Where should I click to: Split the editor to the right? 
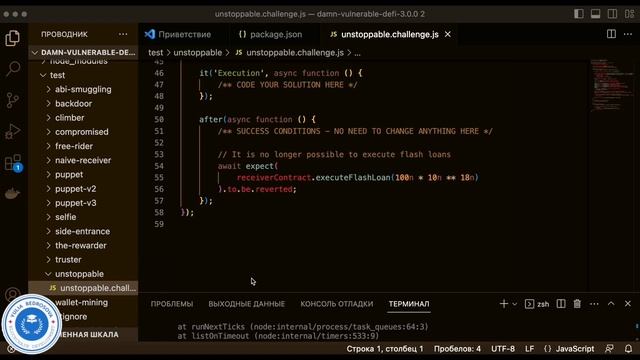pyautogui.click(x=611, y=34)
